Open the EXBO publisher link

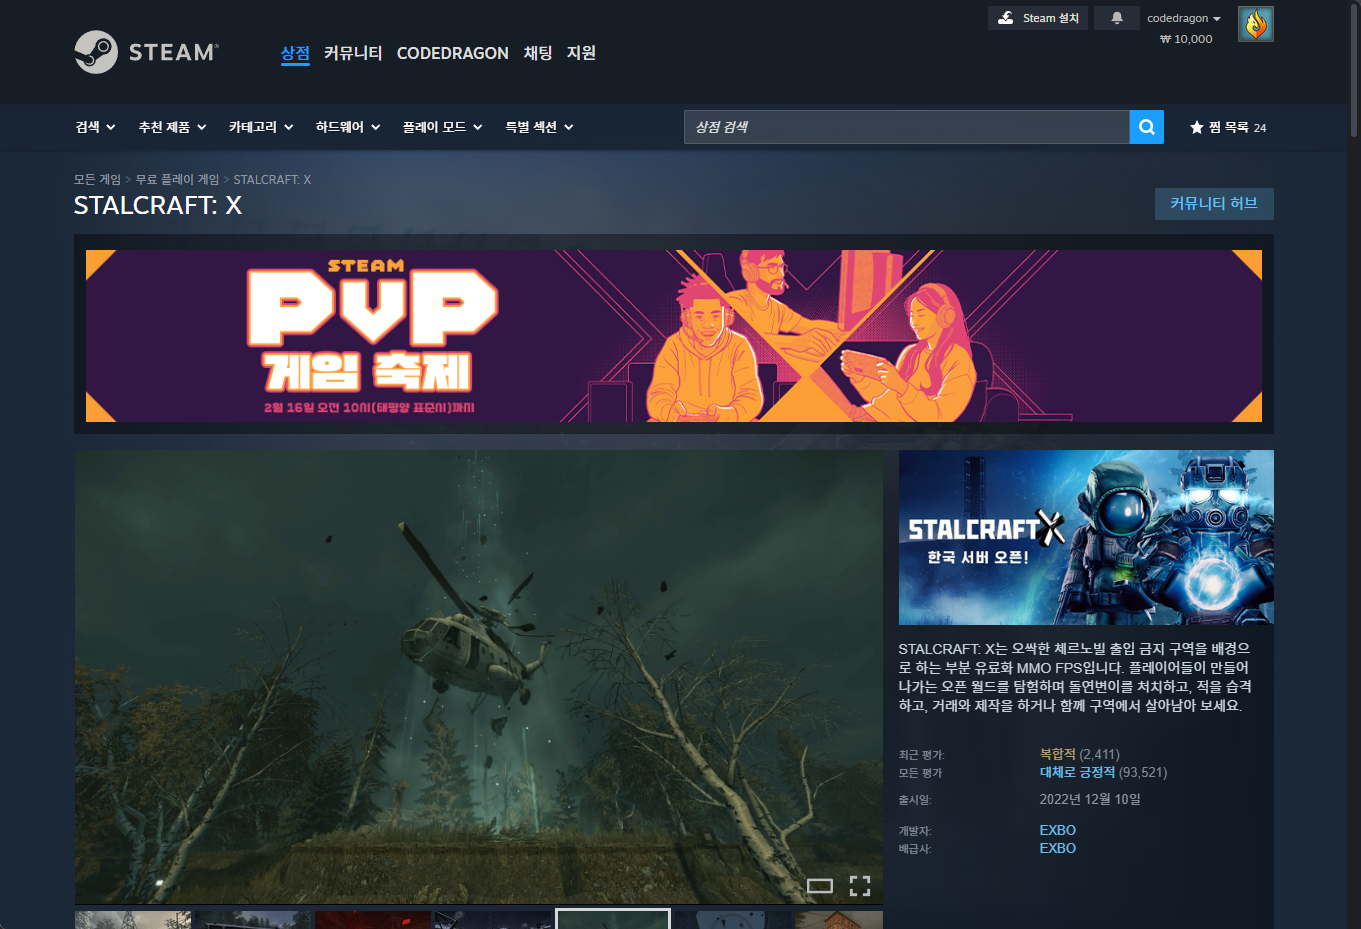(x=1058, y=848)
